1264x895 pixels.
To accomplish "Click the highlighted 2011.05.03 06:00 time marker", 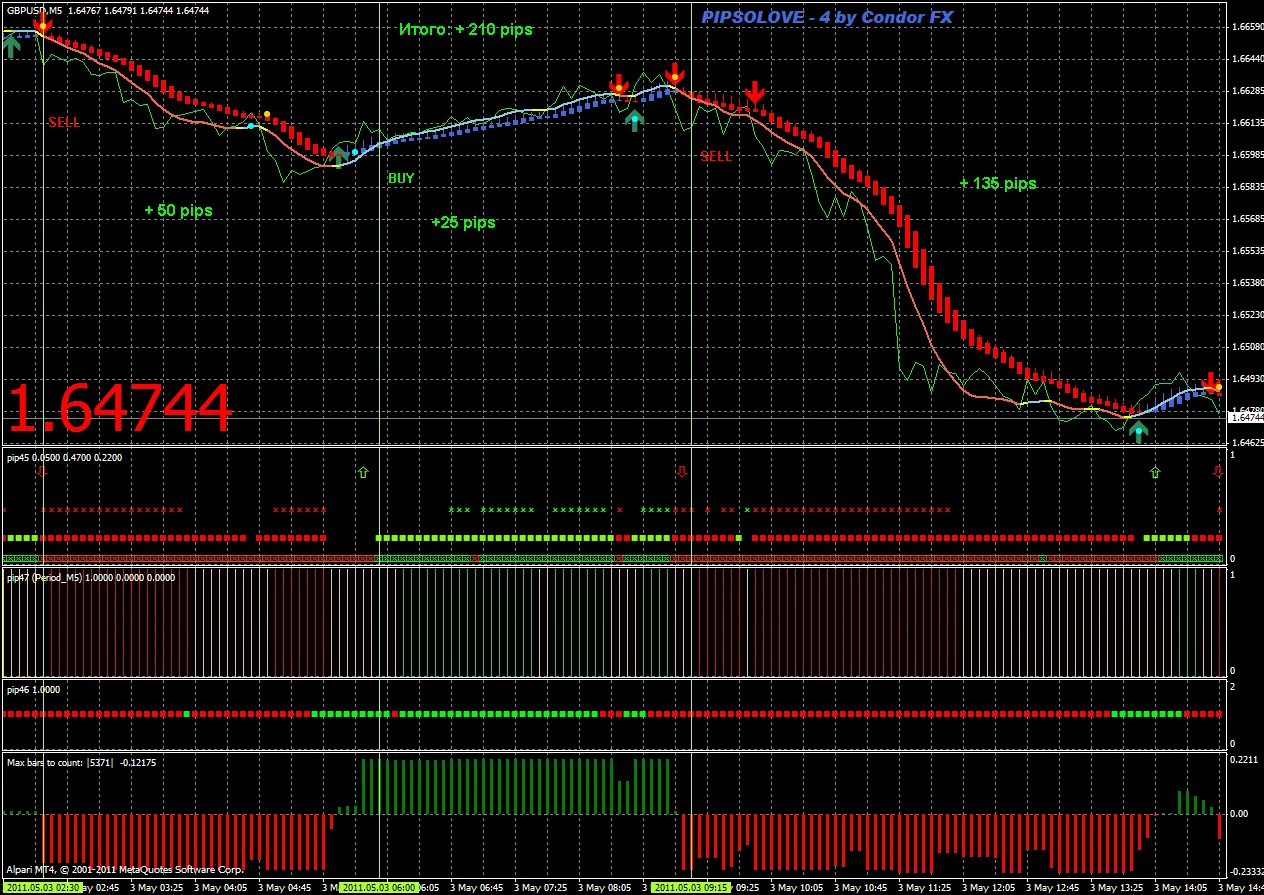I will coord(378,887).
